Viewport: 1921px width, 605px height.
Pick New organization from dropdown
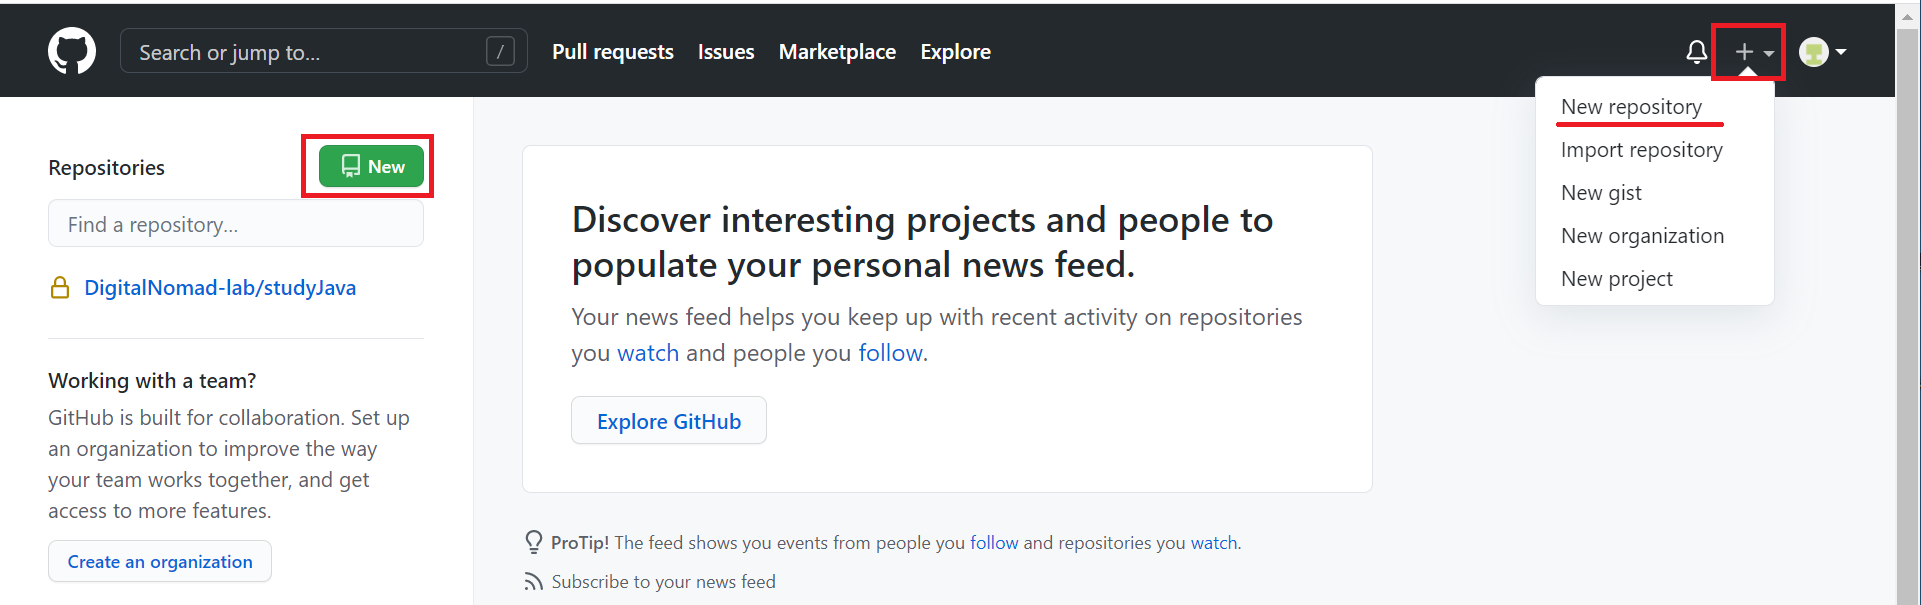pyautogui.click(x=1642, y=236)
